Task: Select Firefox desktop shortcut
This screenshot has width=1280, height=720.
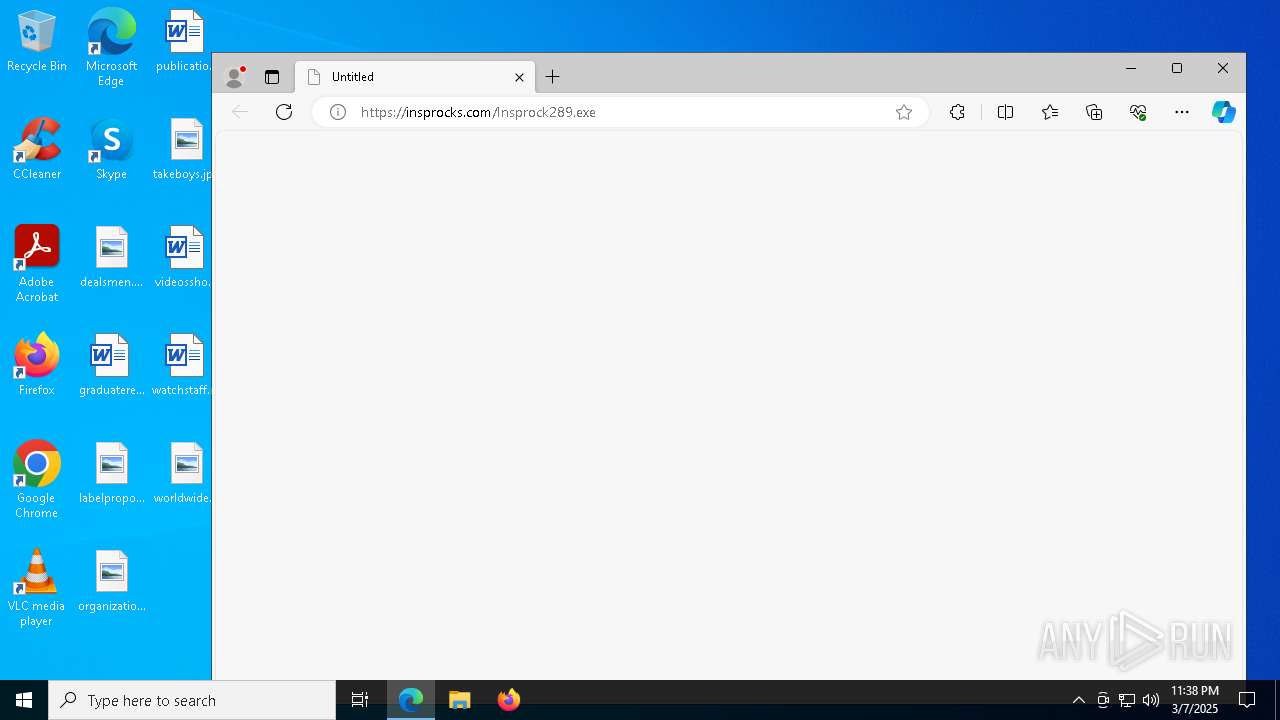Action: (x=37, y=365)
